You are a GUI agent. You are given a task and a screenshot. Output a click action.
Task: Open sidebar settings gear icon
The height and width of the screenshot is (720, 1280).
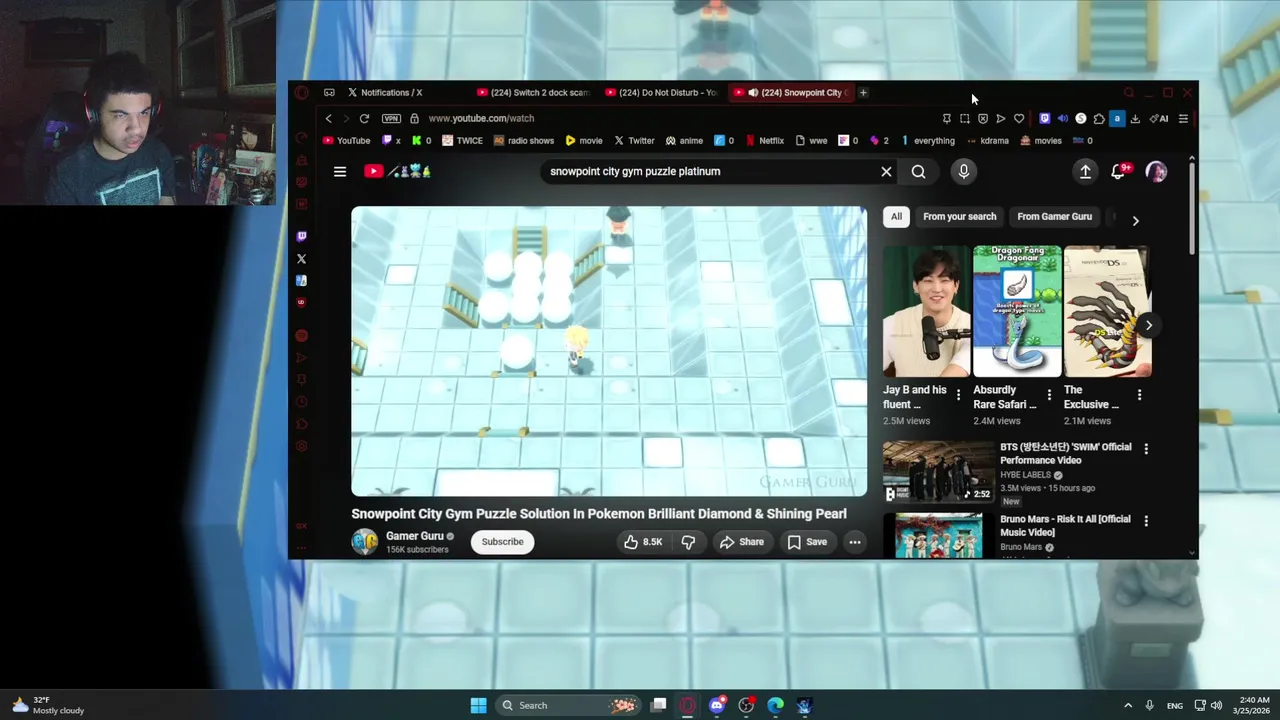click(x=301, y=446)
